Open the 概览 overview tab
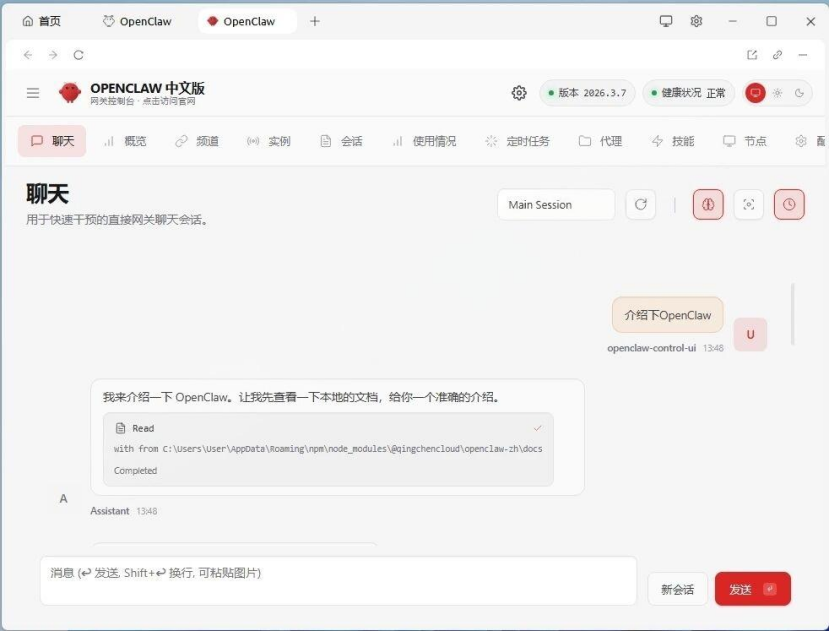Viewport: 830px width, 631px height. (125, 141)
